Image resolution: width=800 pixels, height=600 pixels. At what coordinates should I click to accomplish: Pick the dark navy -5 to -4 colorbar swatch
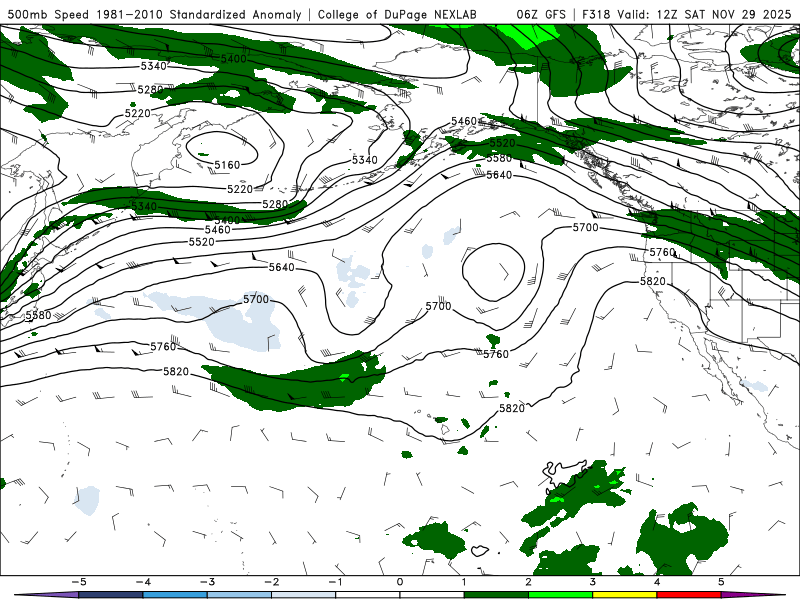[110, 595]
